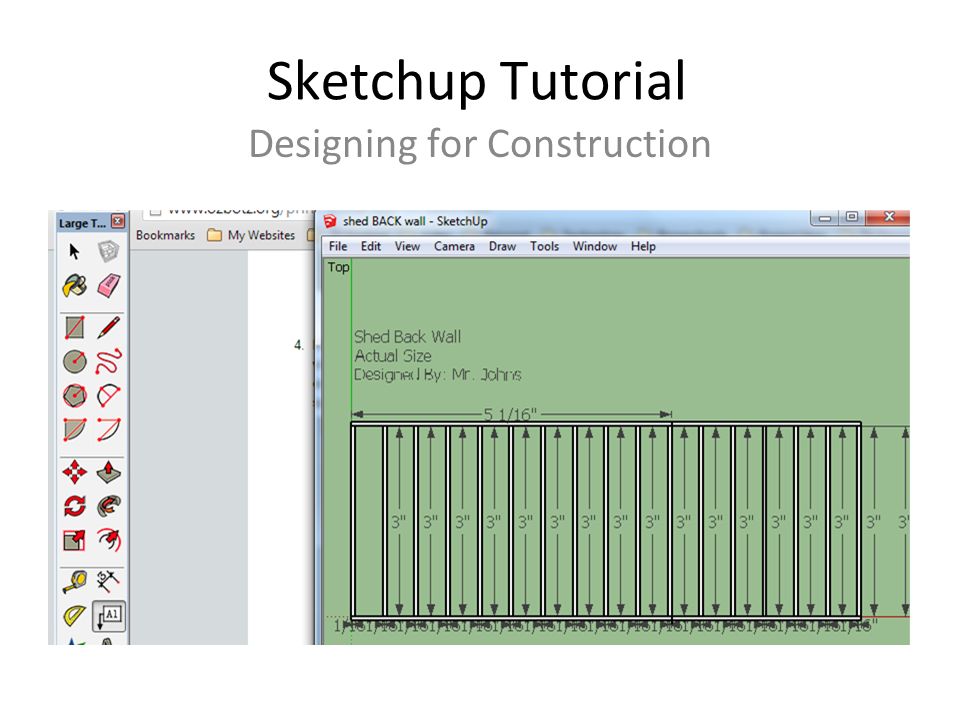Click the Bookmarks label in browser
This screenshot has width=960, height=720.
pyautogui.click(x=165, y=235)
